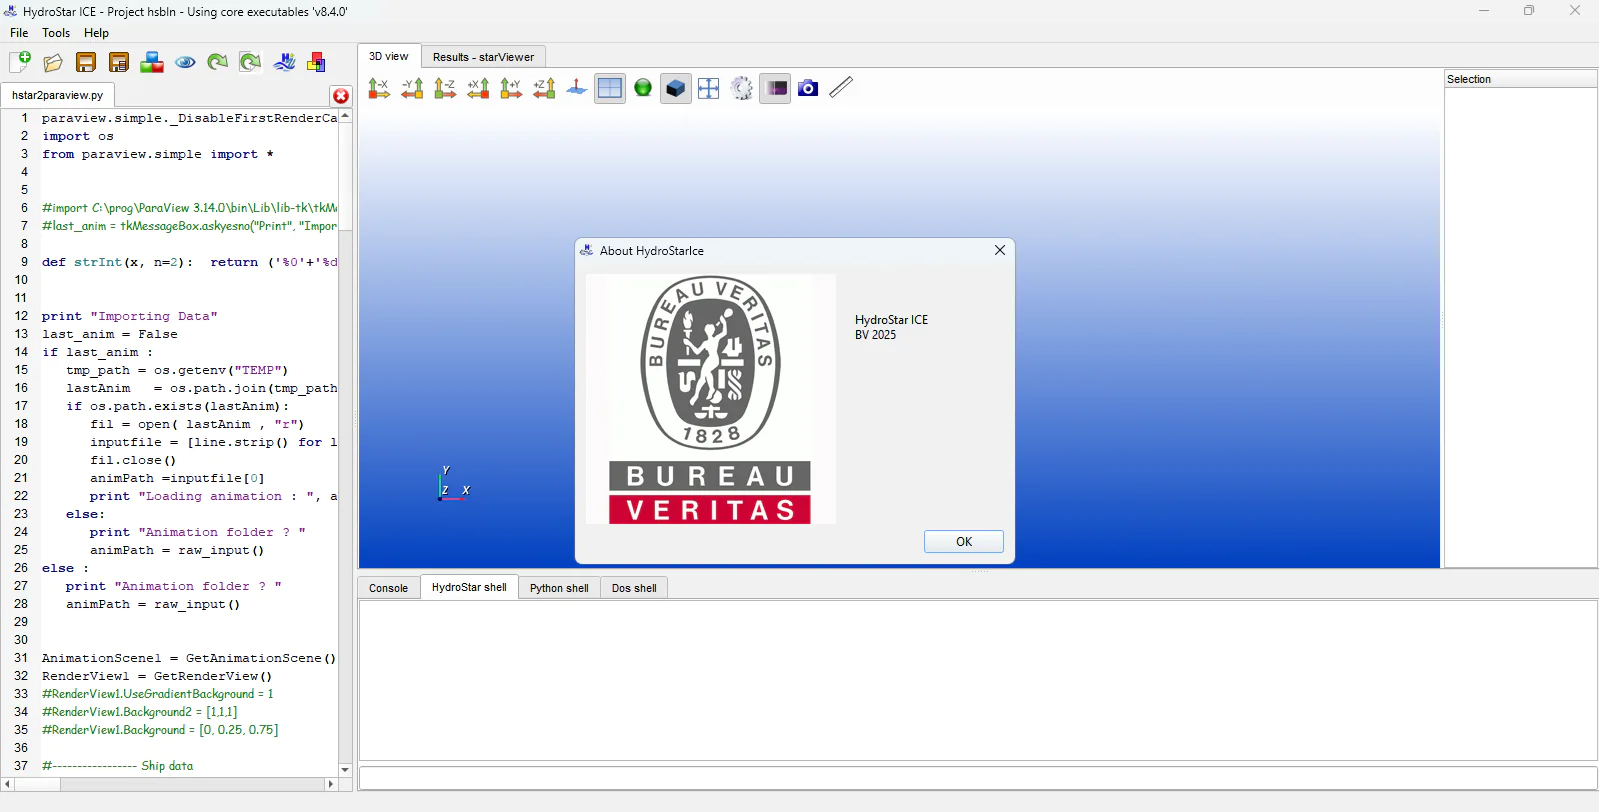The height and width of the screenshot is (812, 1599).
Task: Switch to the Results - starViewer tab
Action: point(483,57)
